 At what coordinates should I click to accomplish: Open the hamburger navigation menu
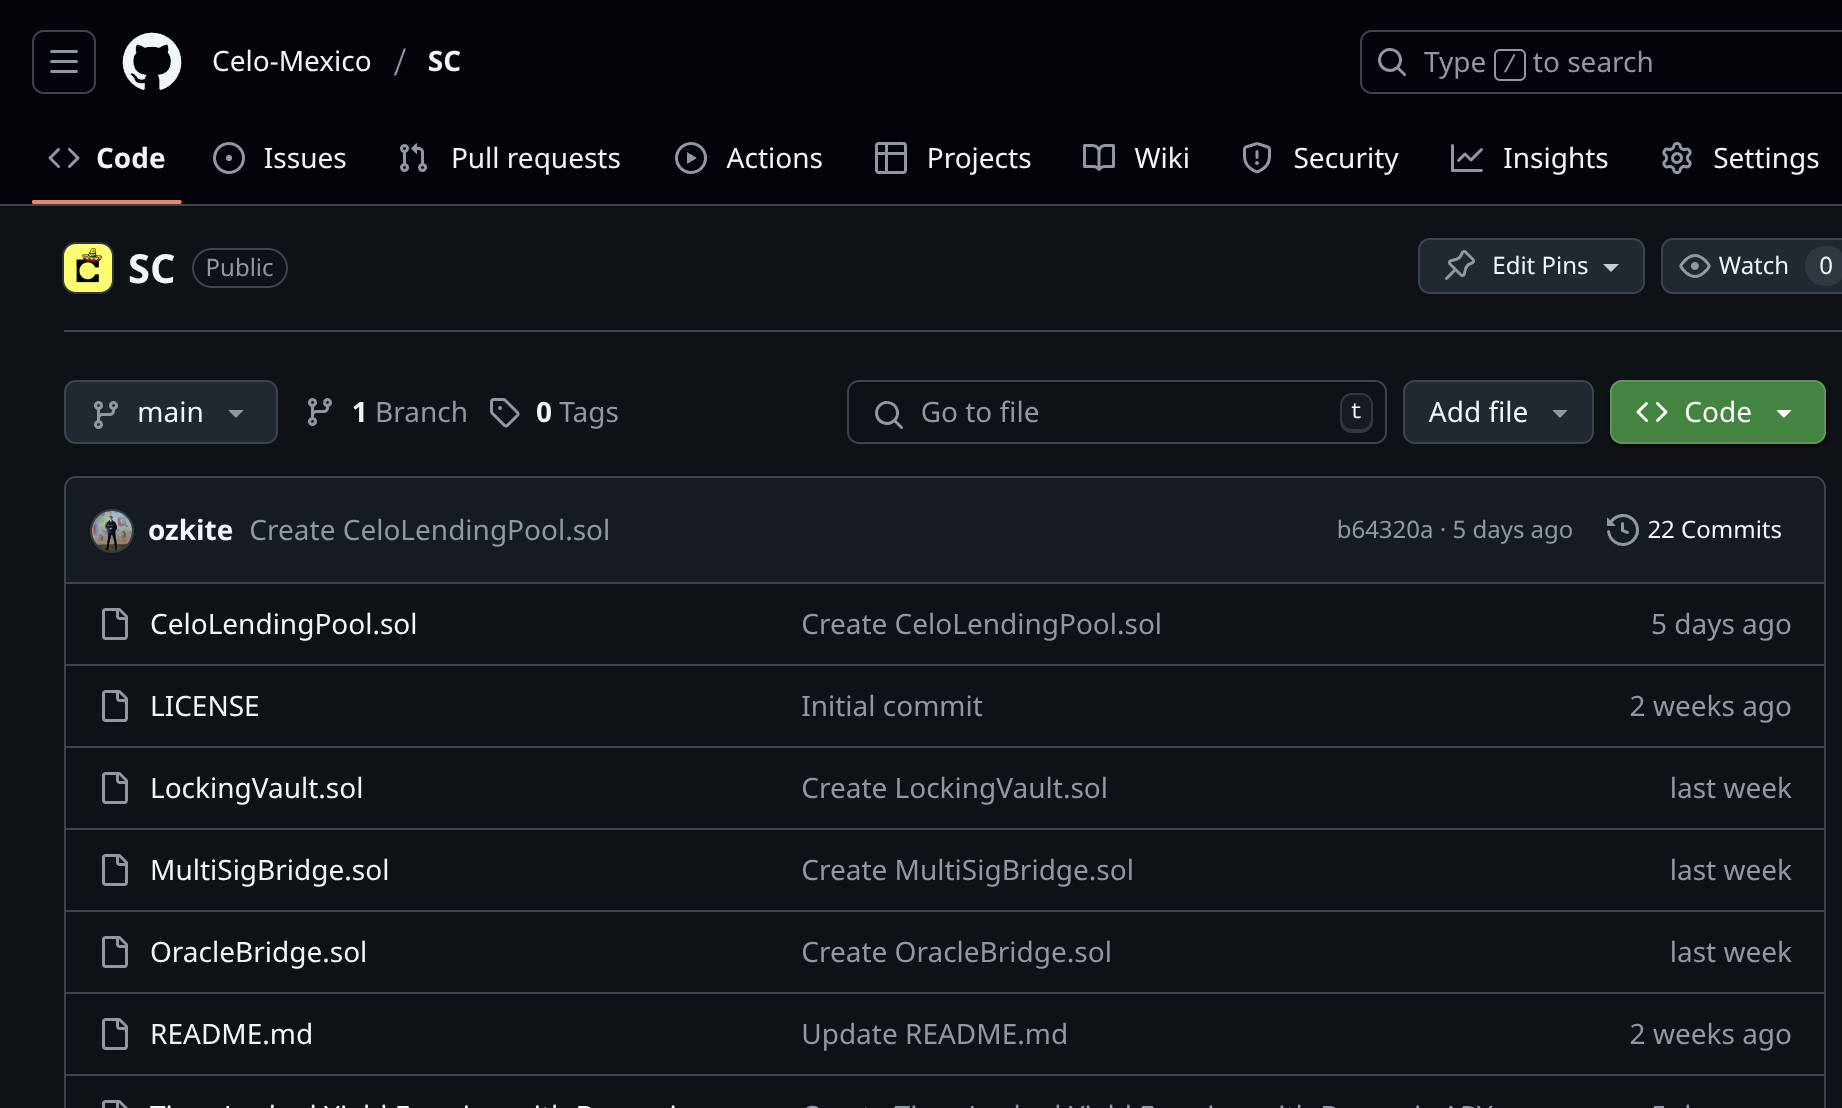(x=64, y=62)
